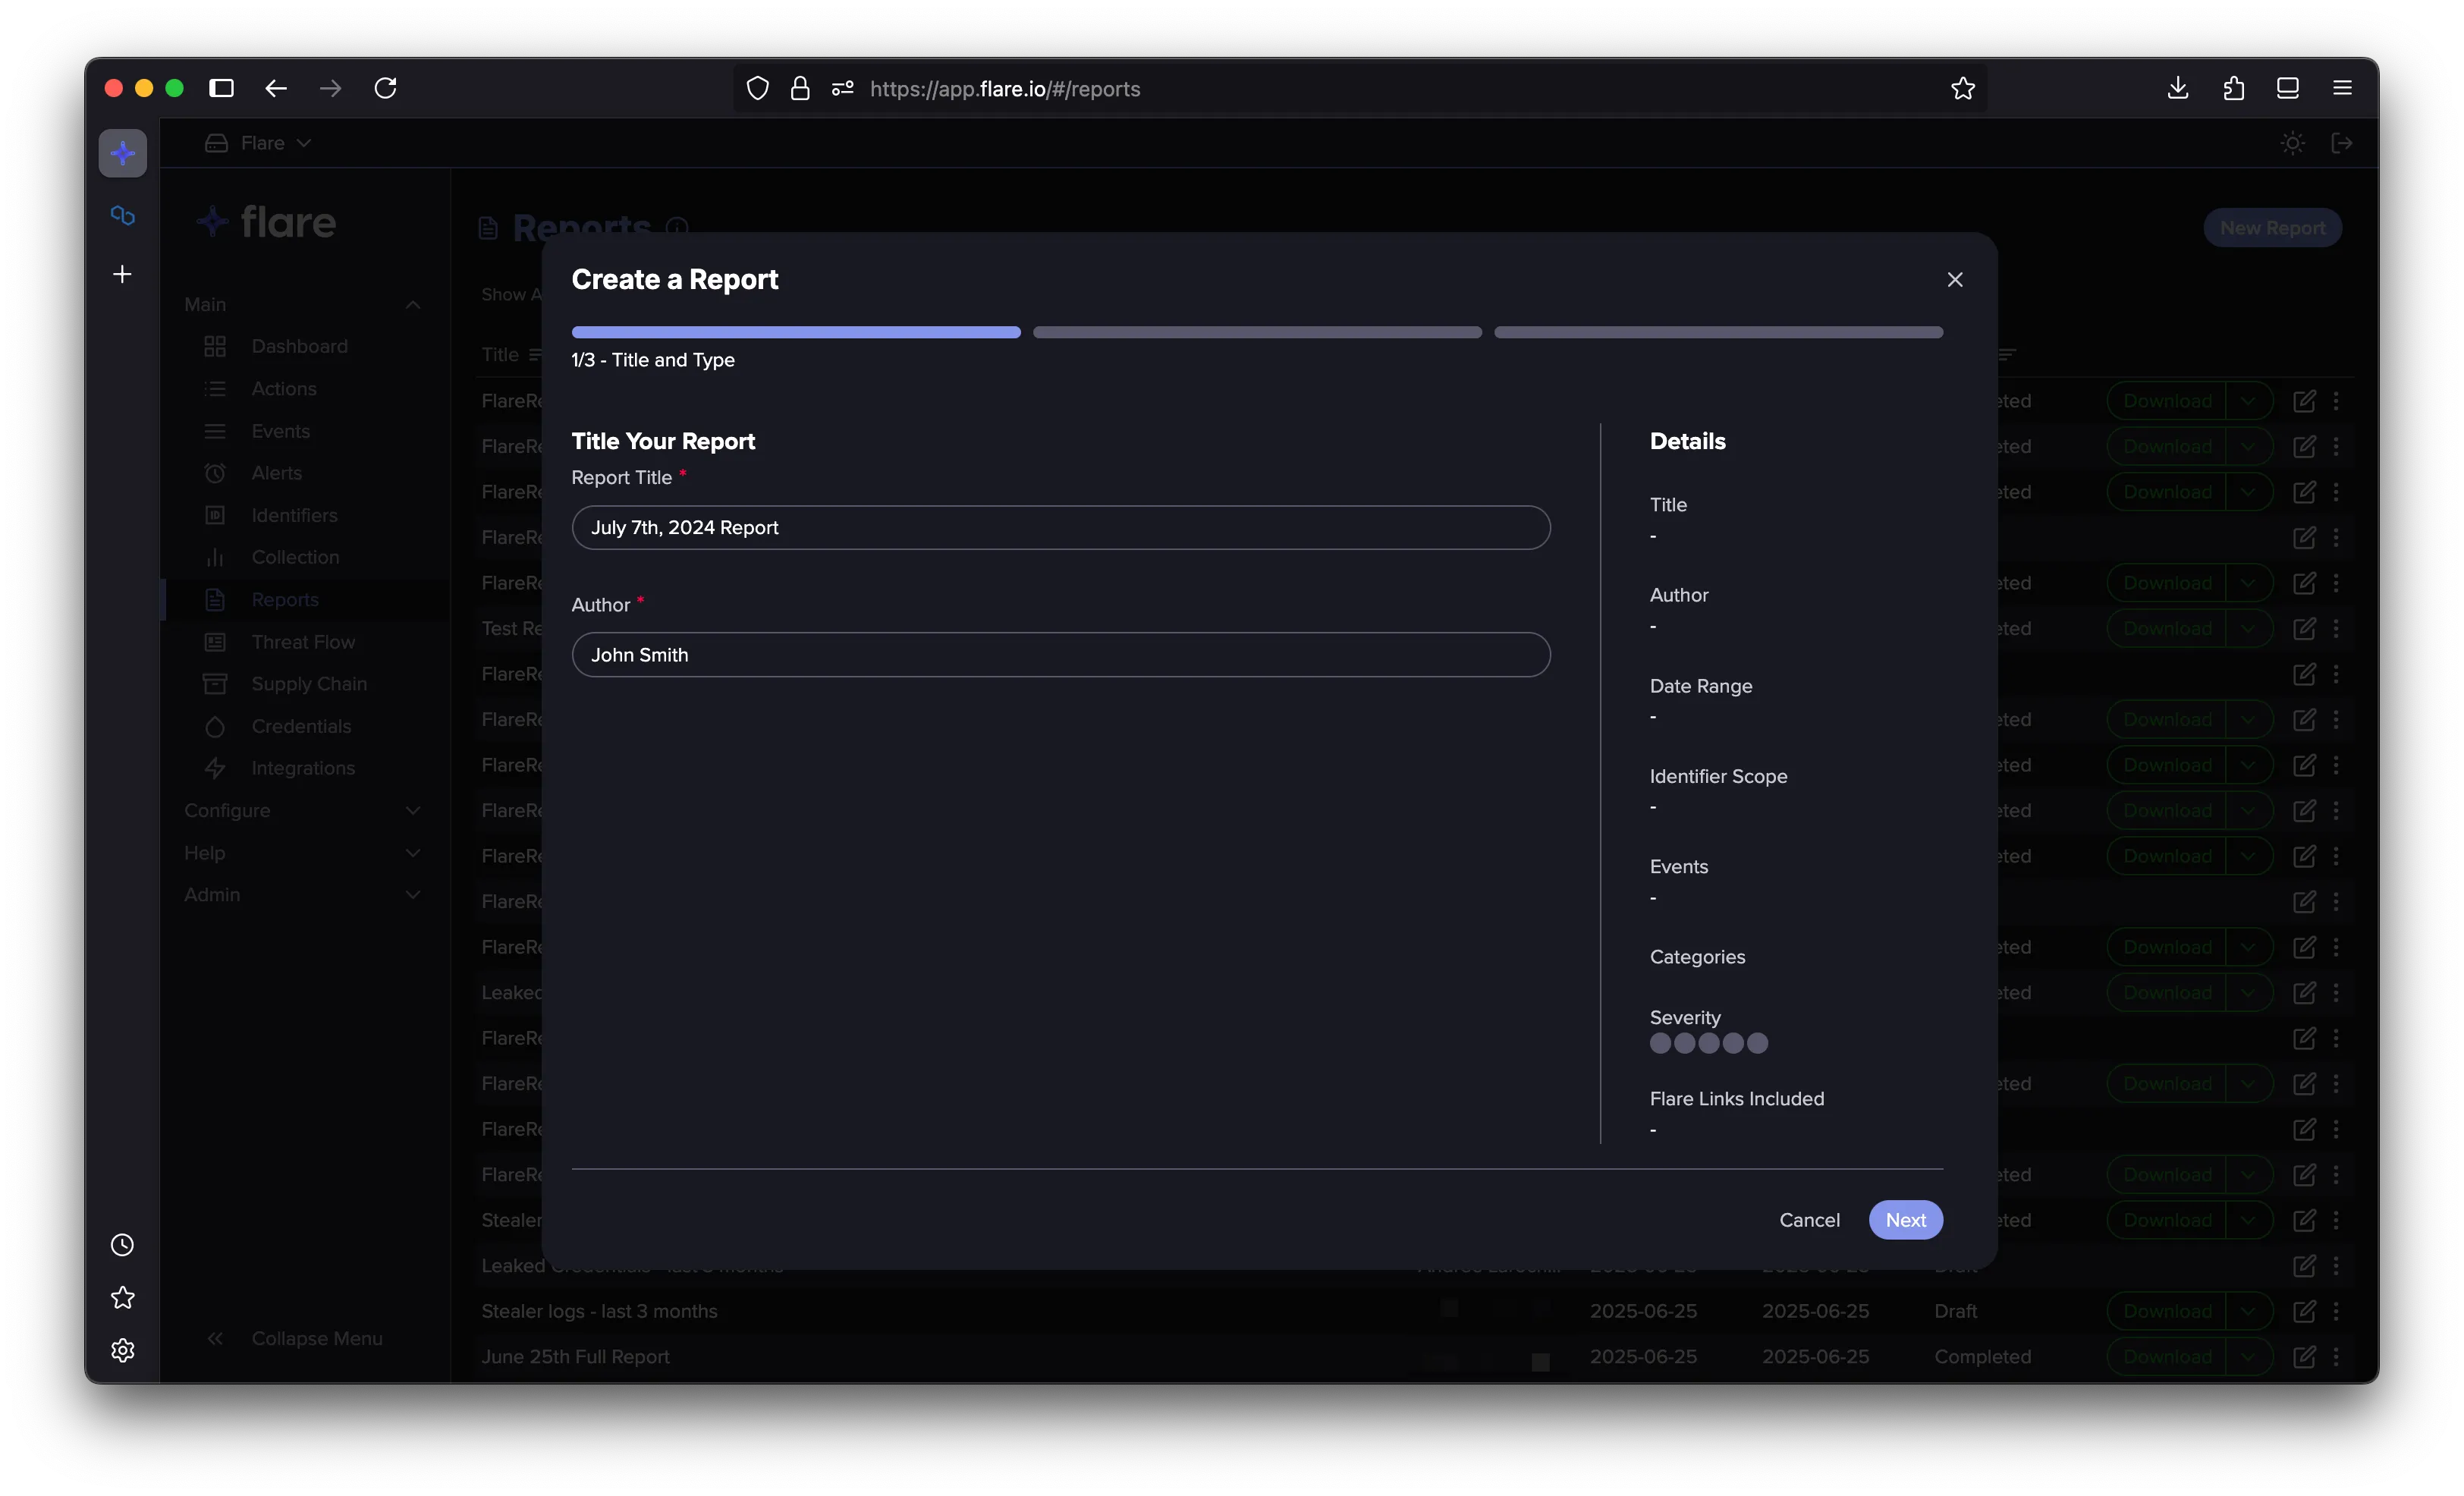Open Threat Flow in the sidebar
Screen dimensions: 2464x1496
(303, 641)
